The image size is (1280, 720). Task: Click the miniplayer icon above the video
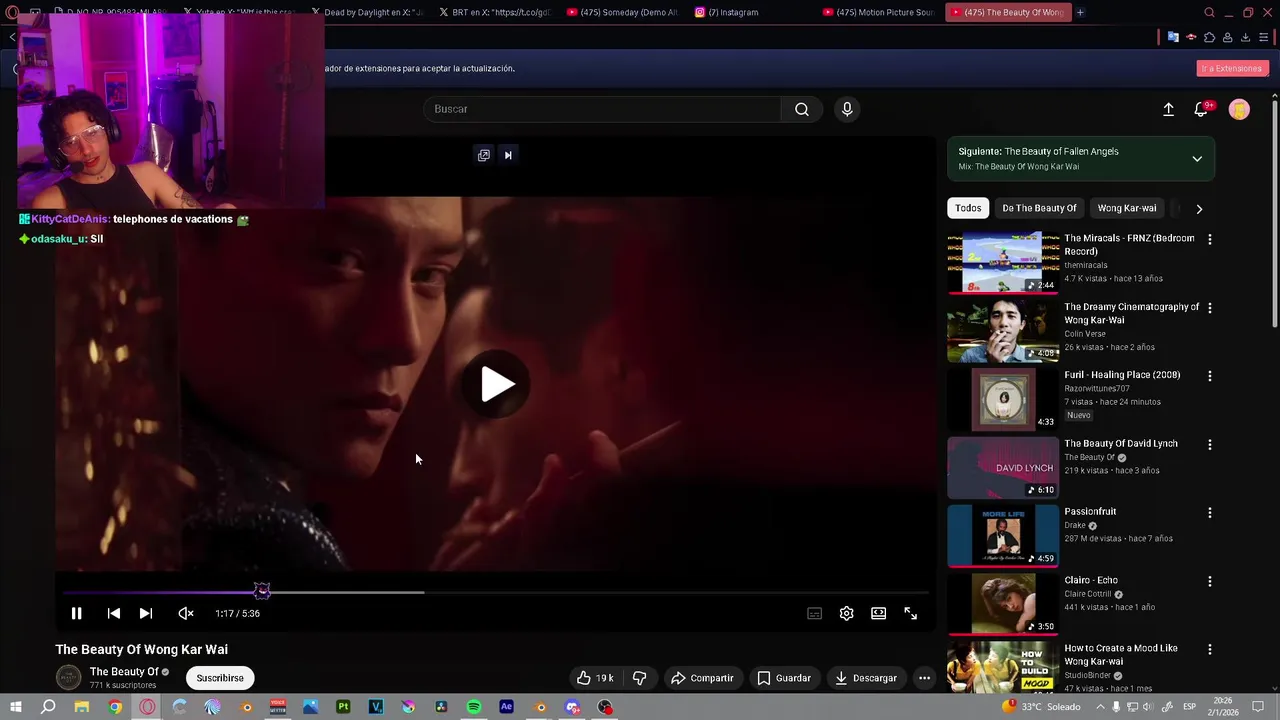(x=484, y=155)
